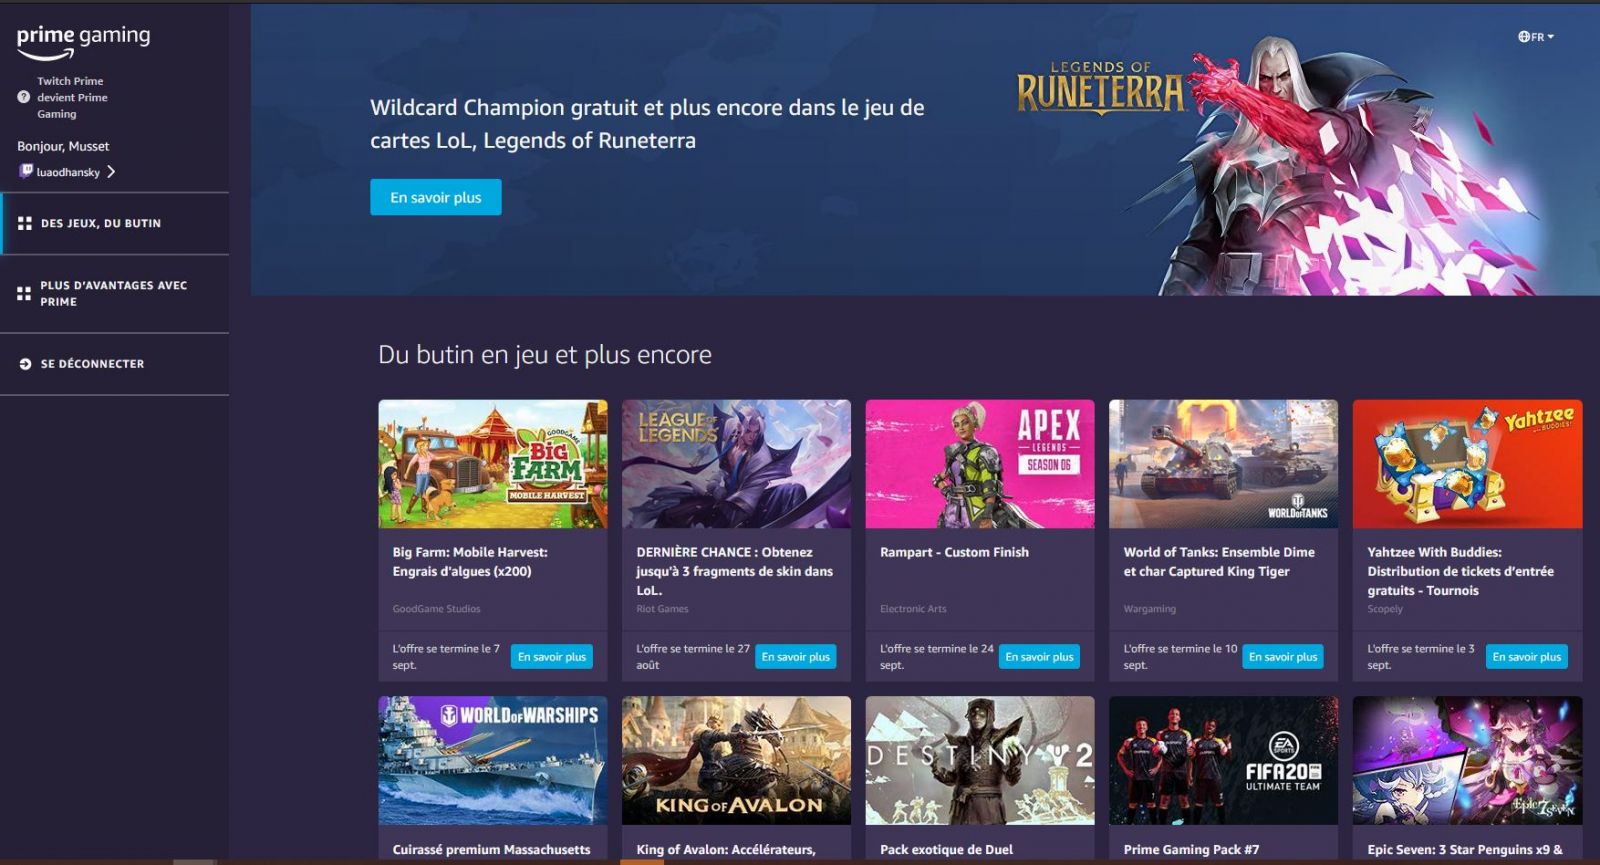This screenshot has width=1600, height=865.
Task: Click the Legends of Runeterra logo
Action: pyautogui.click(x=1100, y=88)
